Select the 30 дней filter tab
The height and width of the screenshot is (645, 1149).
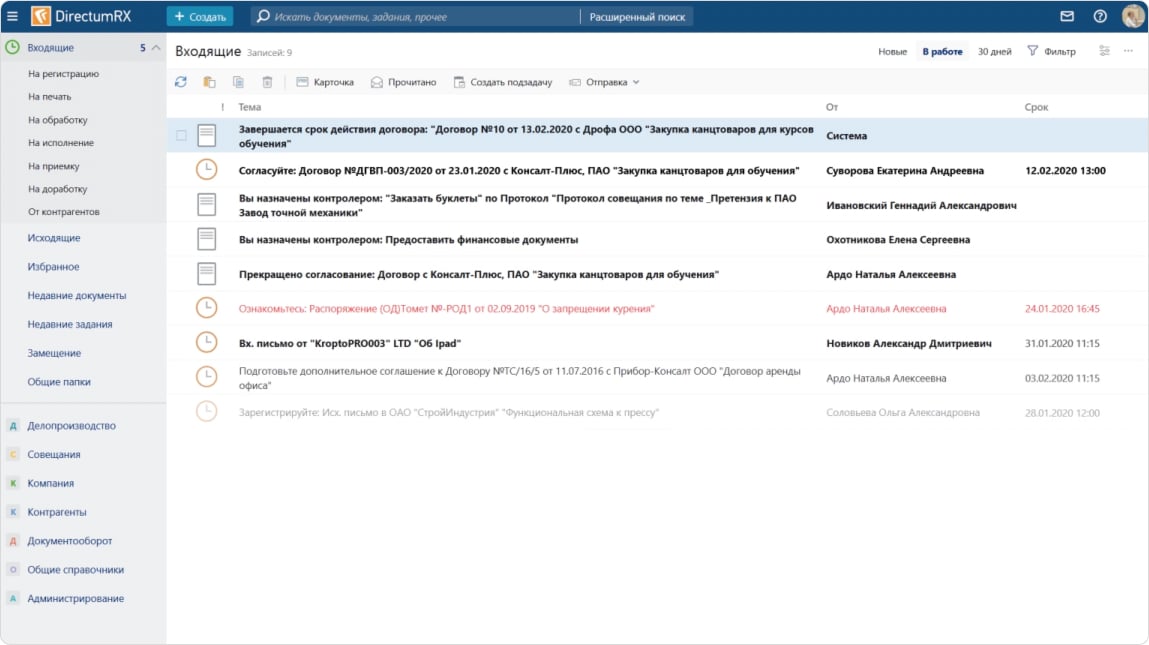(x=994, y=51)
